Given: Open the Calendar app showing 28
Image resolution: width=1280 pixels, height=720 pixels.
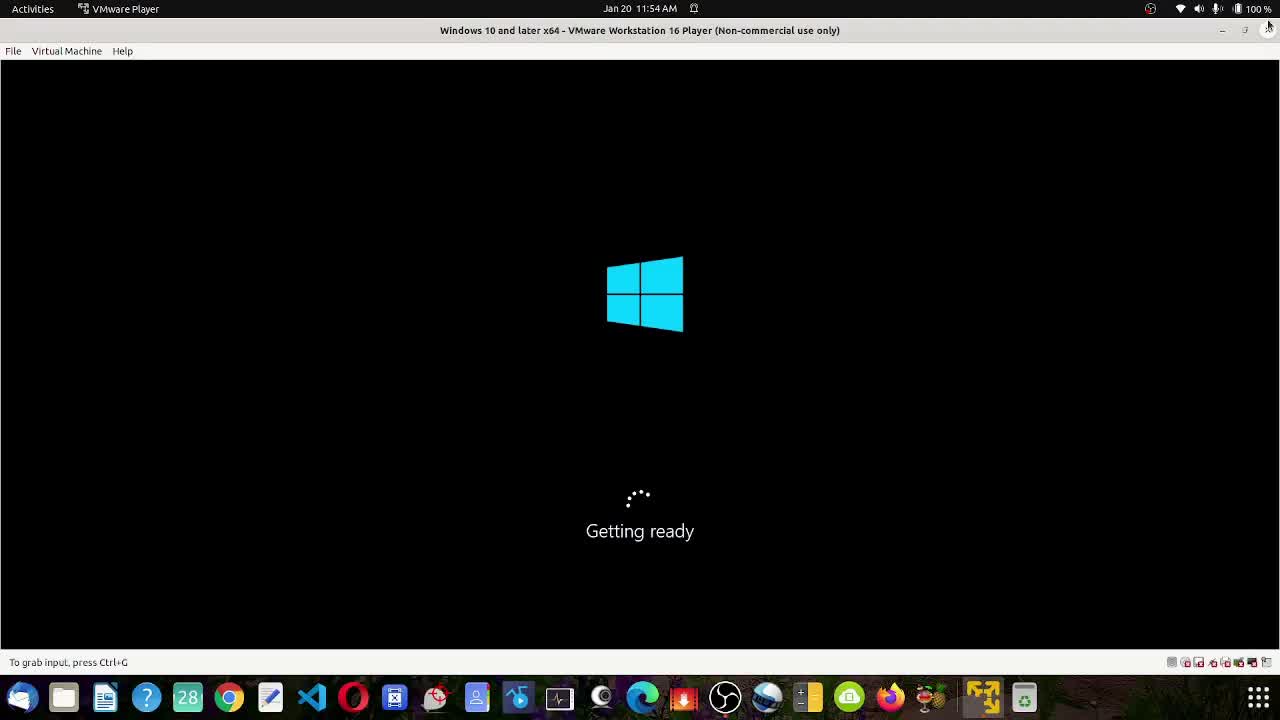Looking at the screenshot, I should pos(188,697).
